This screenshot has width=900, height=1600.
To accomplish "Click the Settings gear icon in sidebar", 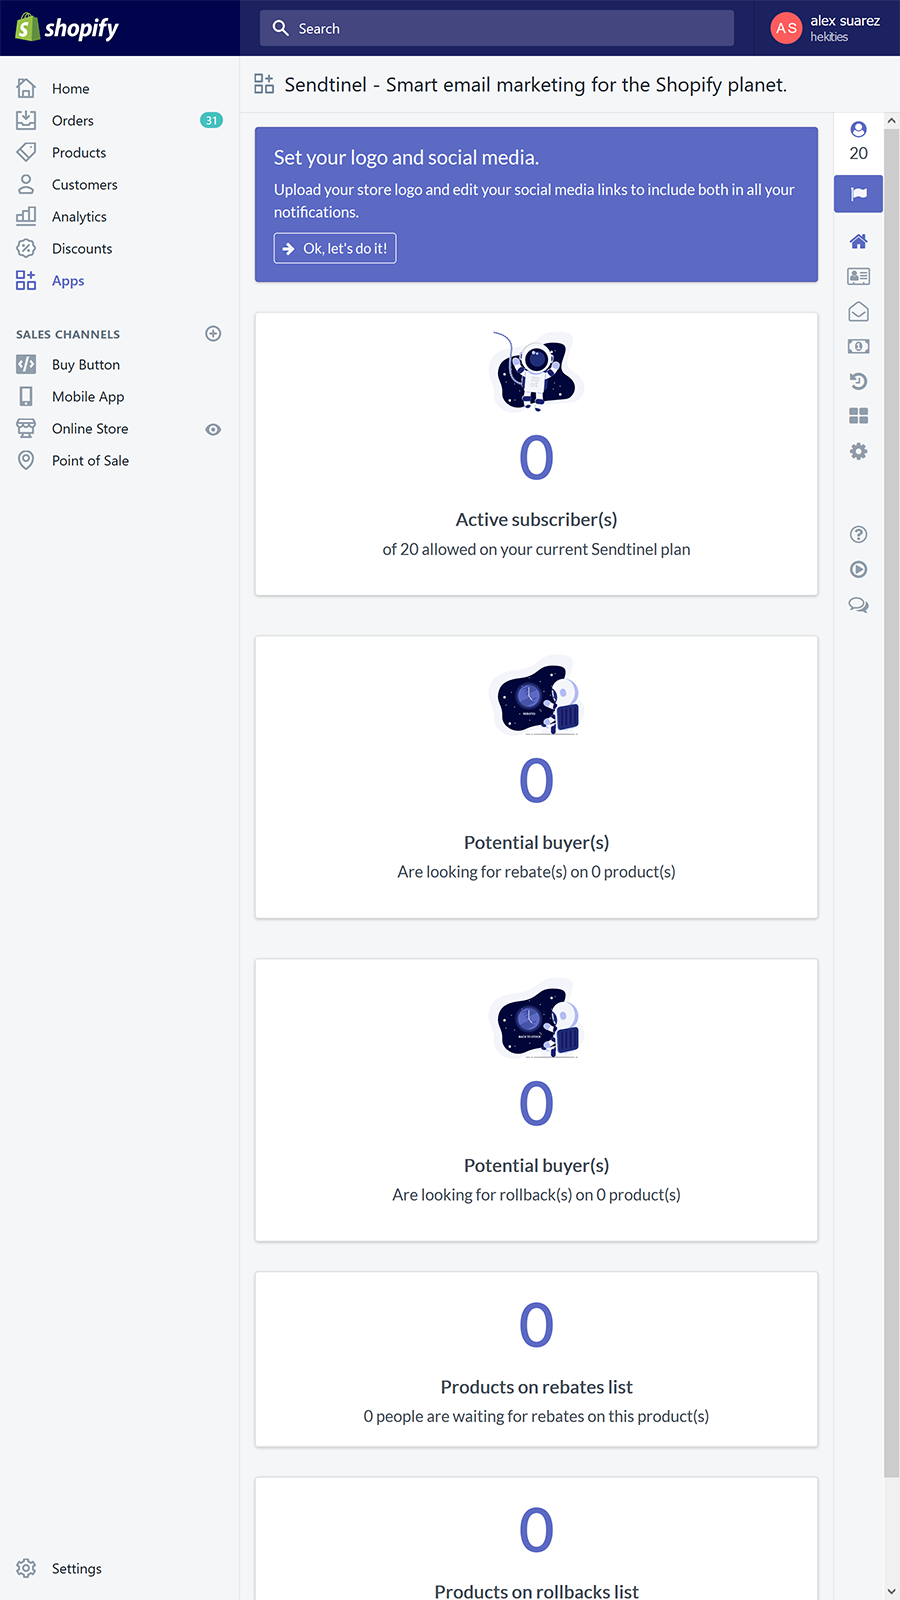I will (x=26, y=1568).
